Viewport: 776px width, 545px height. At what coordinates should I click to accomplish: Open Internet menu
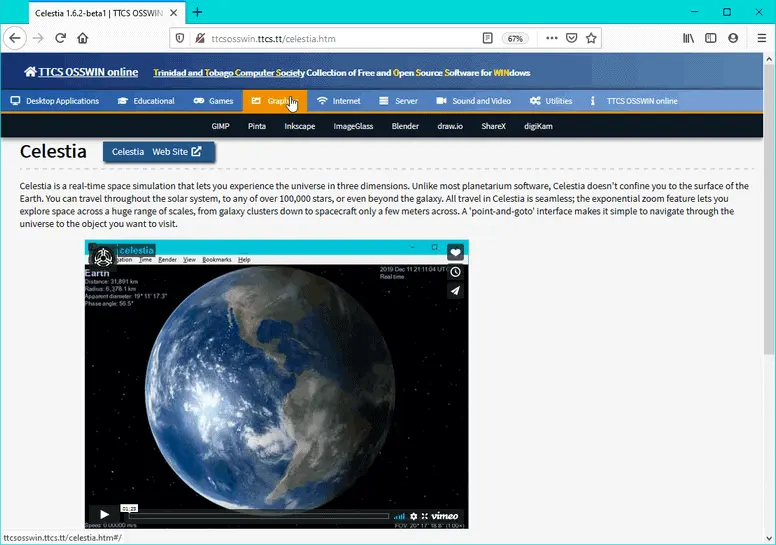click(339, 101)
